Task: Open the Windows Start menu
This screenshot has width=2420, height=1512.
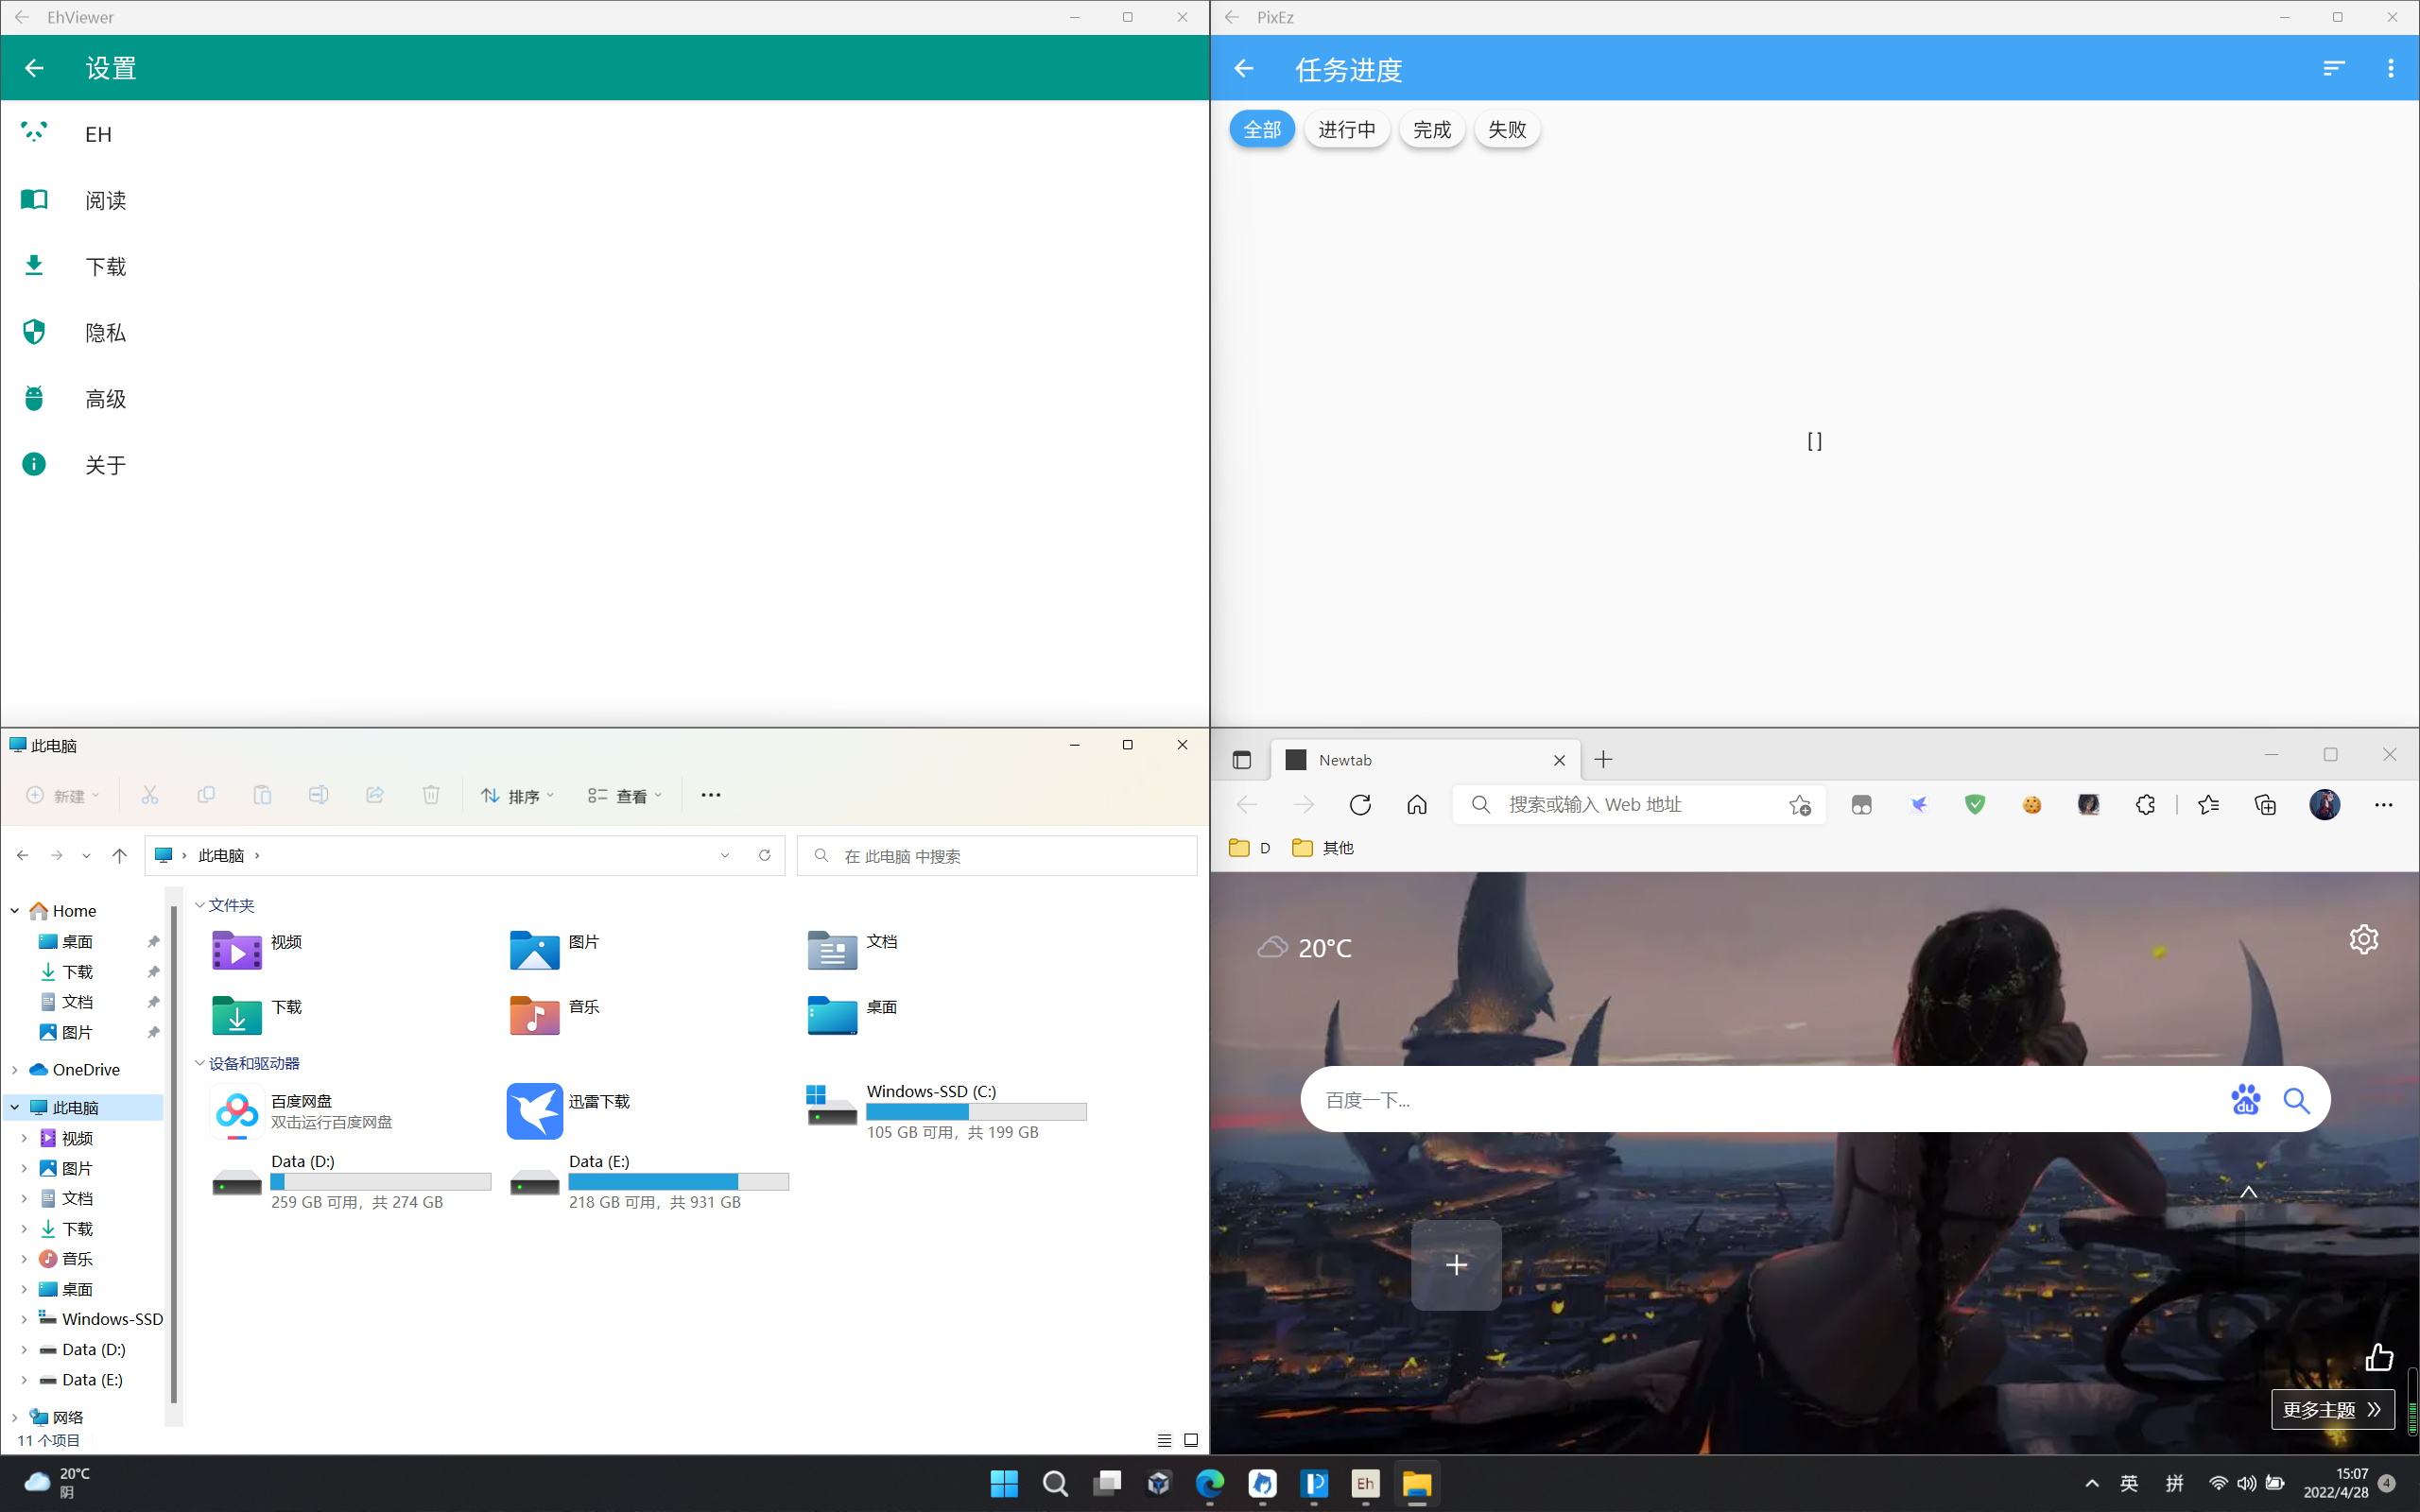Action: (1004, 1484)
